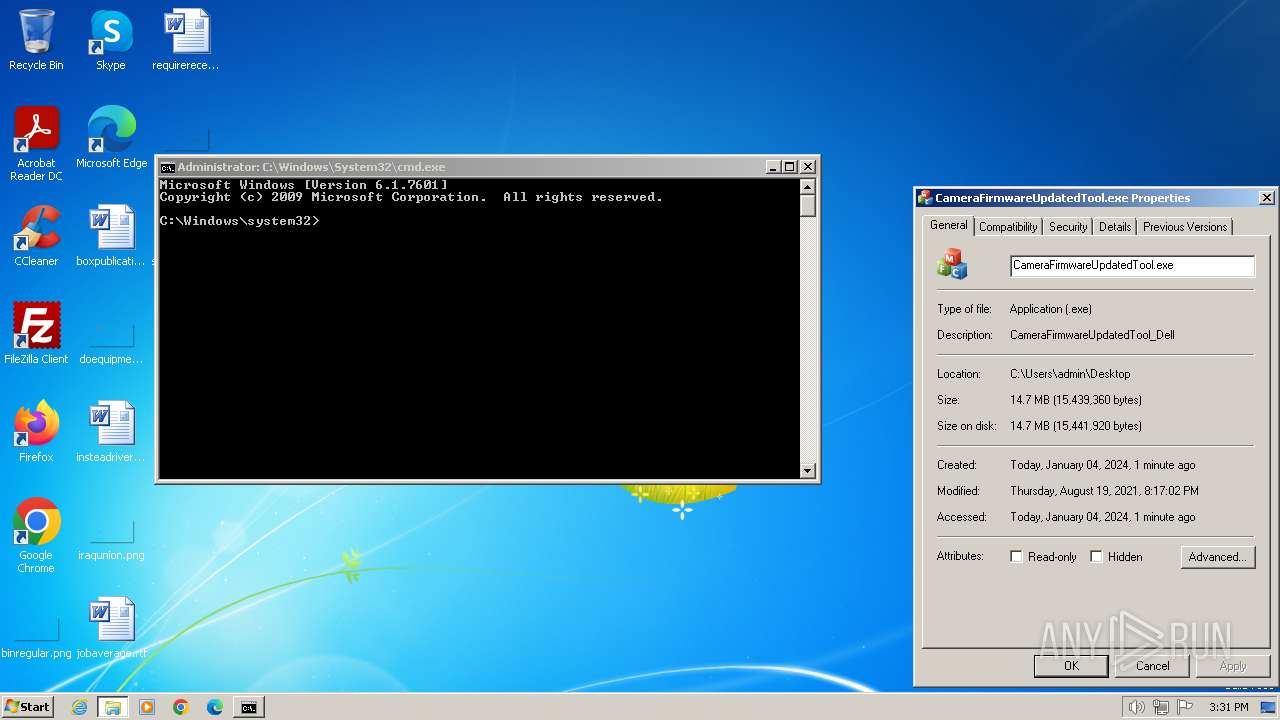Select the insteadriver Word document
The width and height of the screenshot is (1280, 720).
click(111, 432)
